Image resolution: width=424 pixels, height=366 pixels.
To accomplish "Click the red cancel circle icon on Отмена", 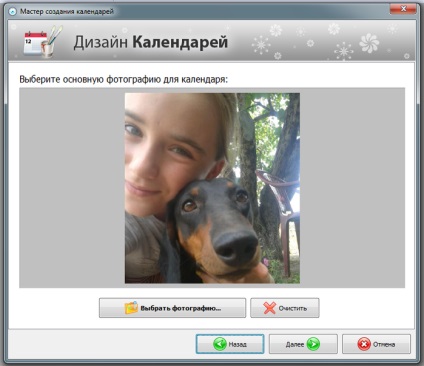I will [364, 344].
